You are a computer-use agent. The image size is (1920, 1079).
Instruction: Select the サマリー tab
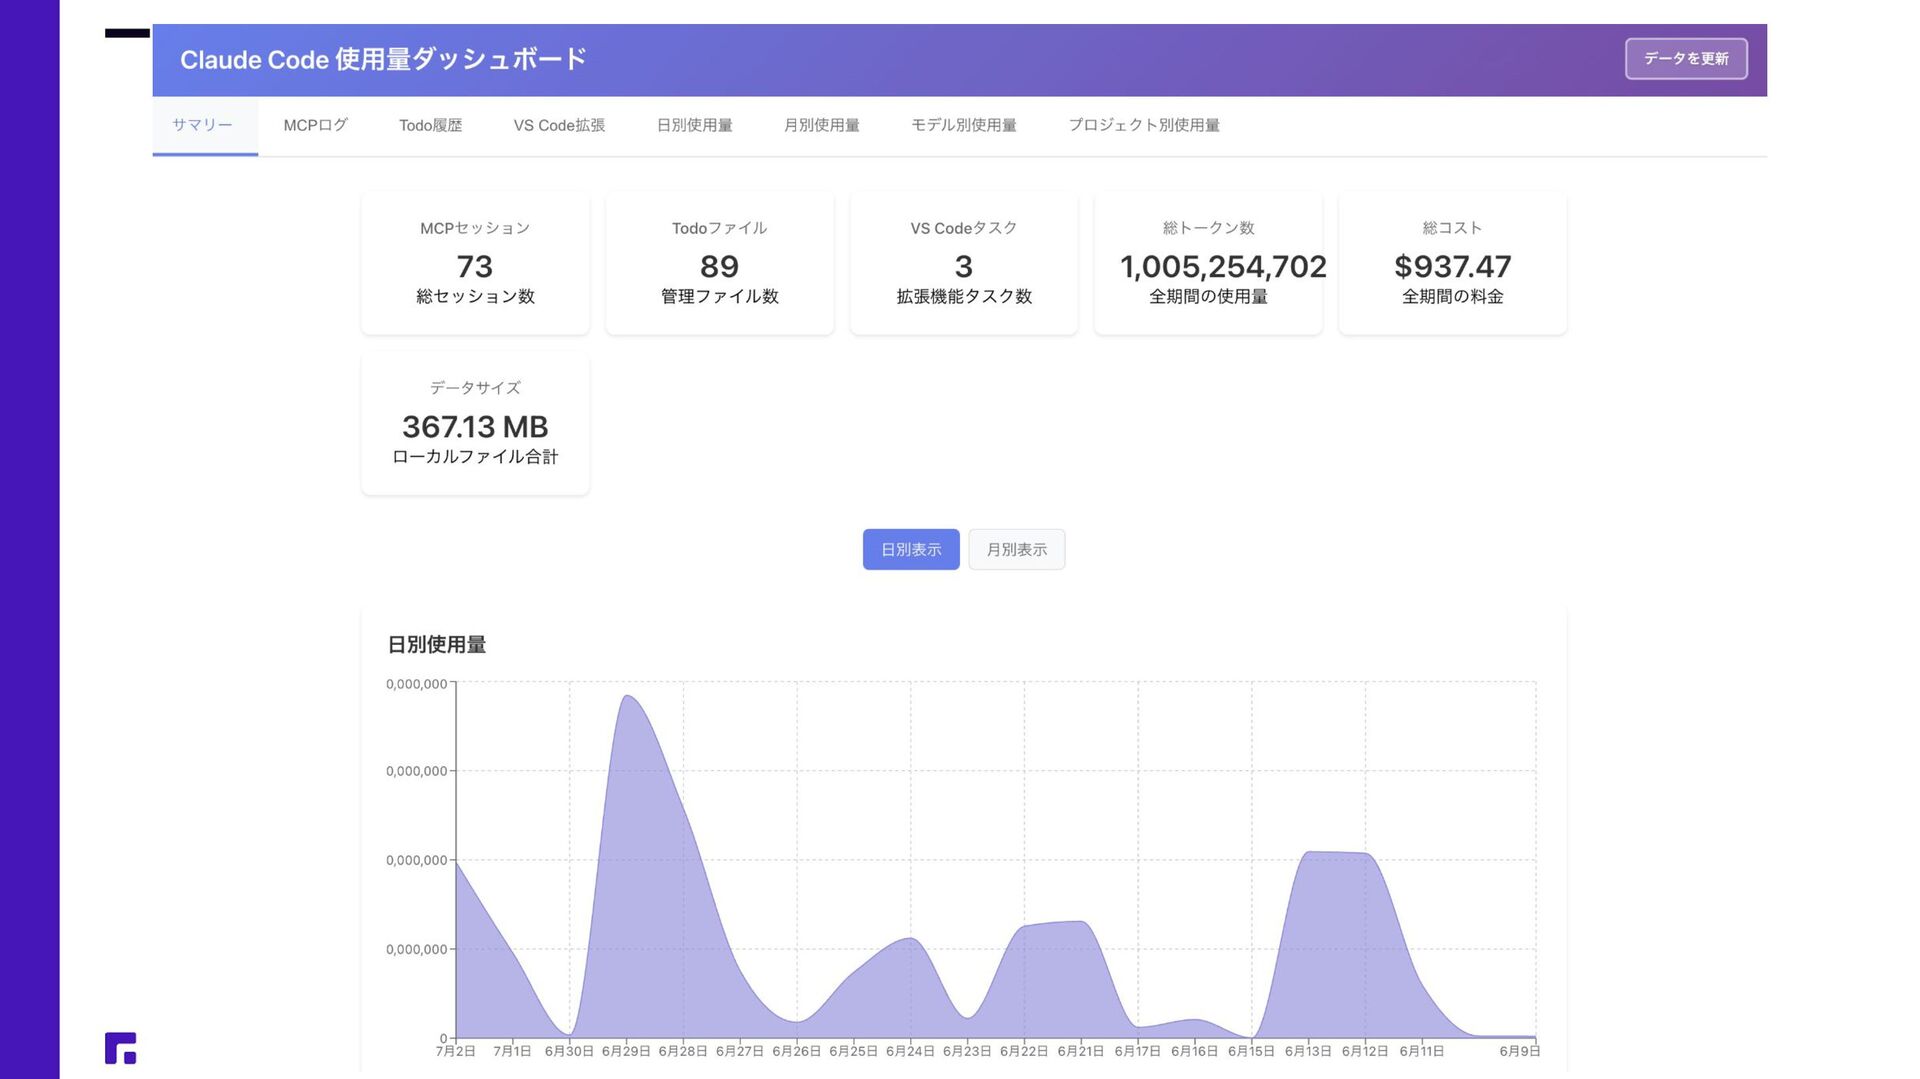tap(203, 125)
